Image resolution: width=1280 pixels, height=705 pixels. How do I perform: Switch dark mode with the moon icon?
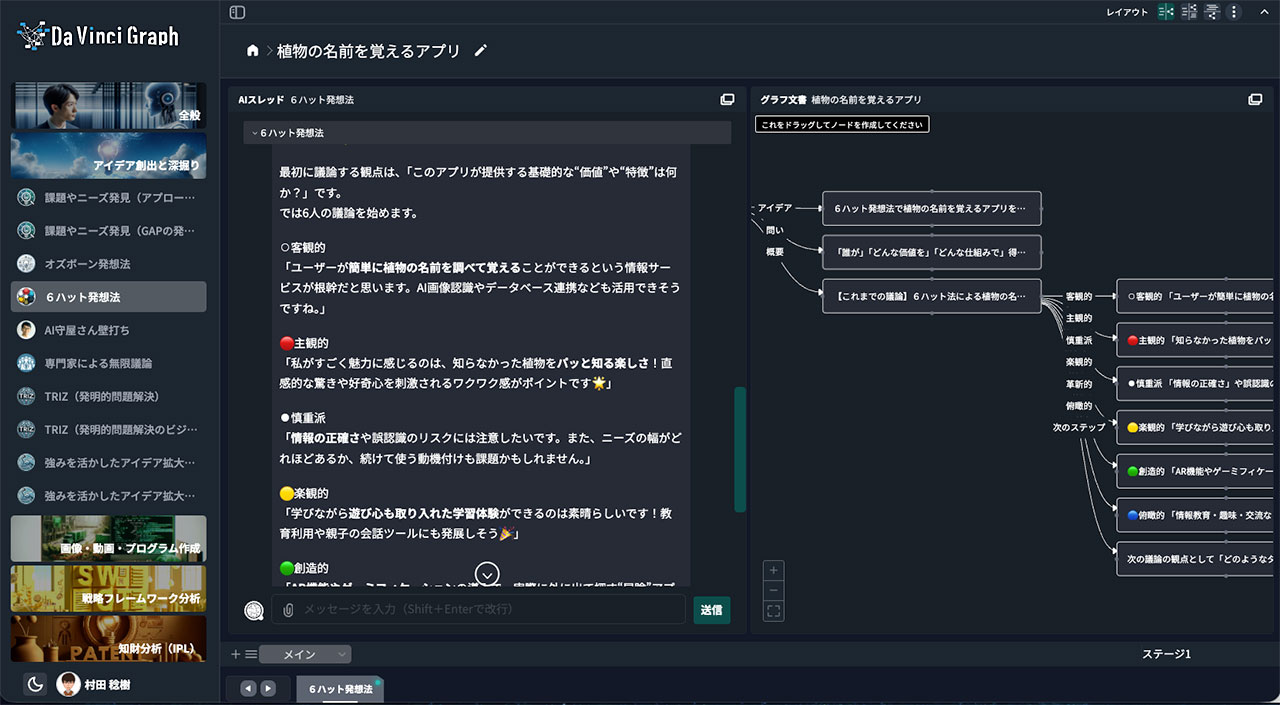35,684
